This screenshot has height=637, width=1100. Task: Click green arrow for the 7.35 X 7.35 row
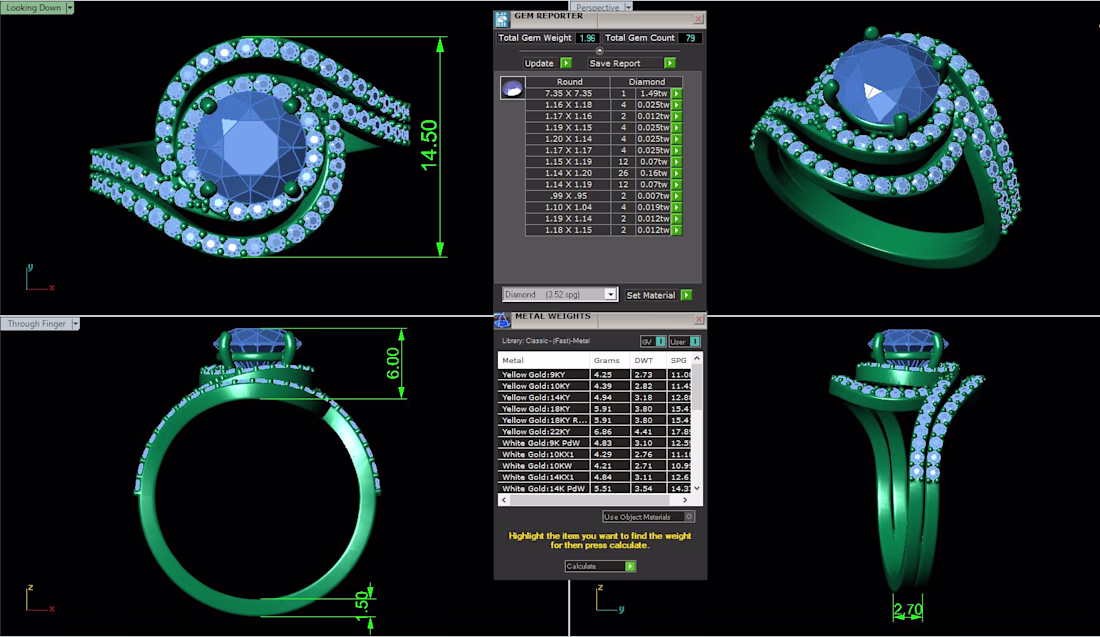pyautogui.click(x=676, y=93)
